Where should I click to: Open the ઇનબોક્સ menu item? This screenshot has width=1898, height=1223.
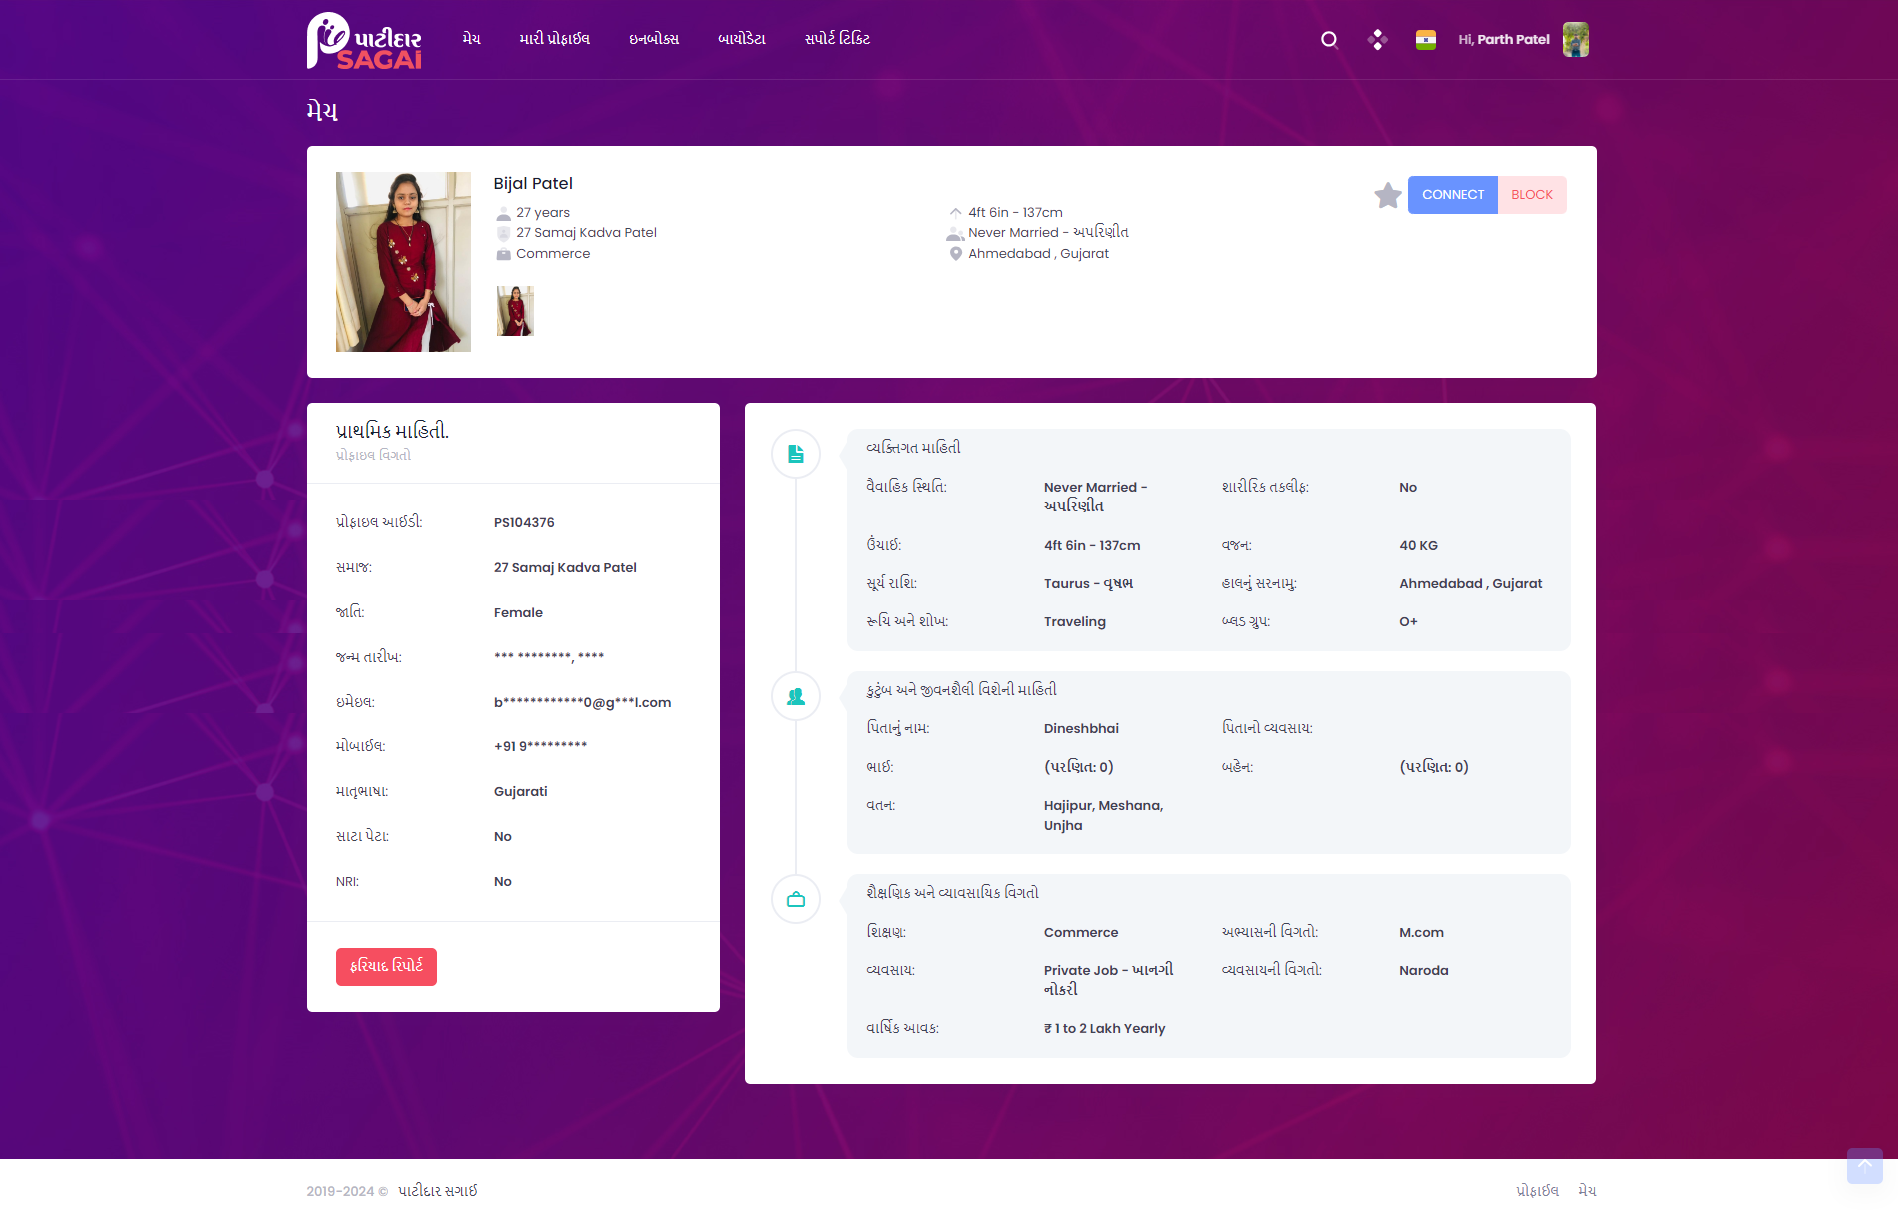653,39
